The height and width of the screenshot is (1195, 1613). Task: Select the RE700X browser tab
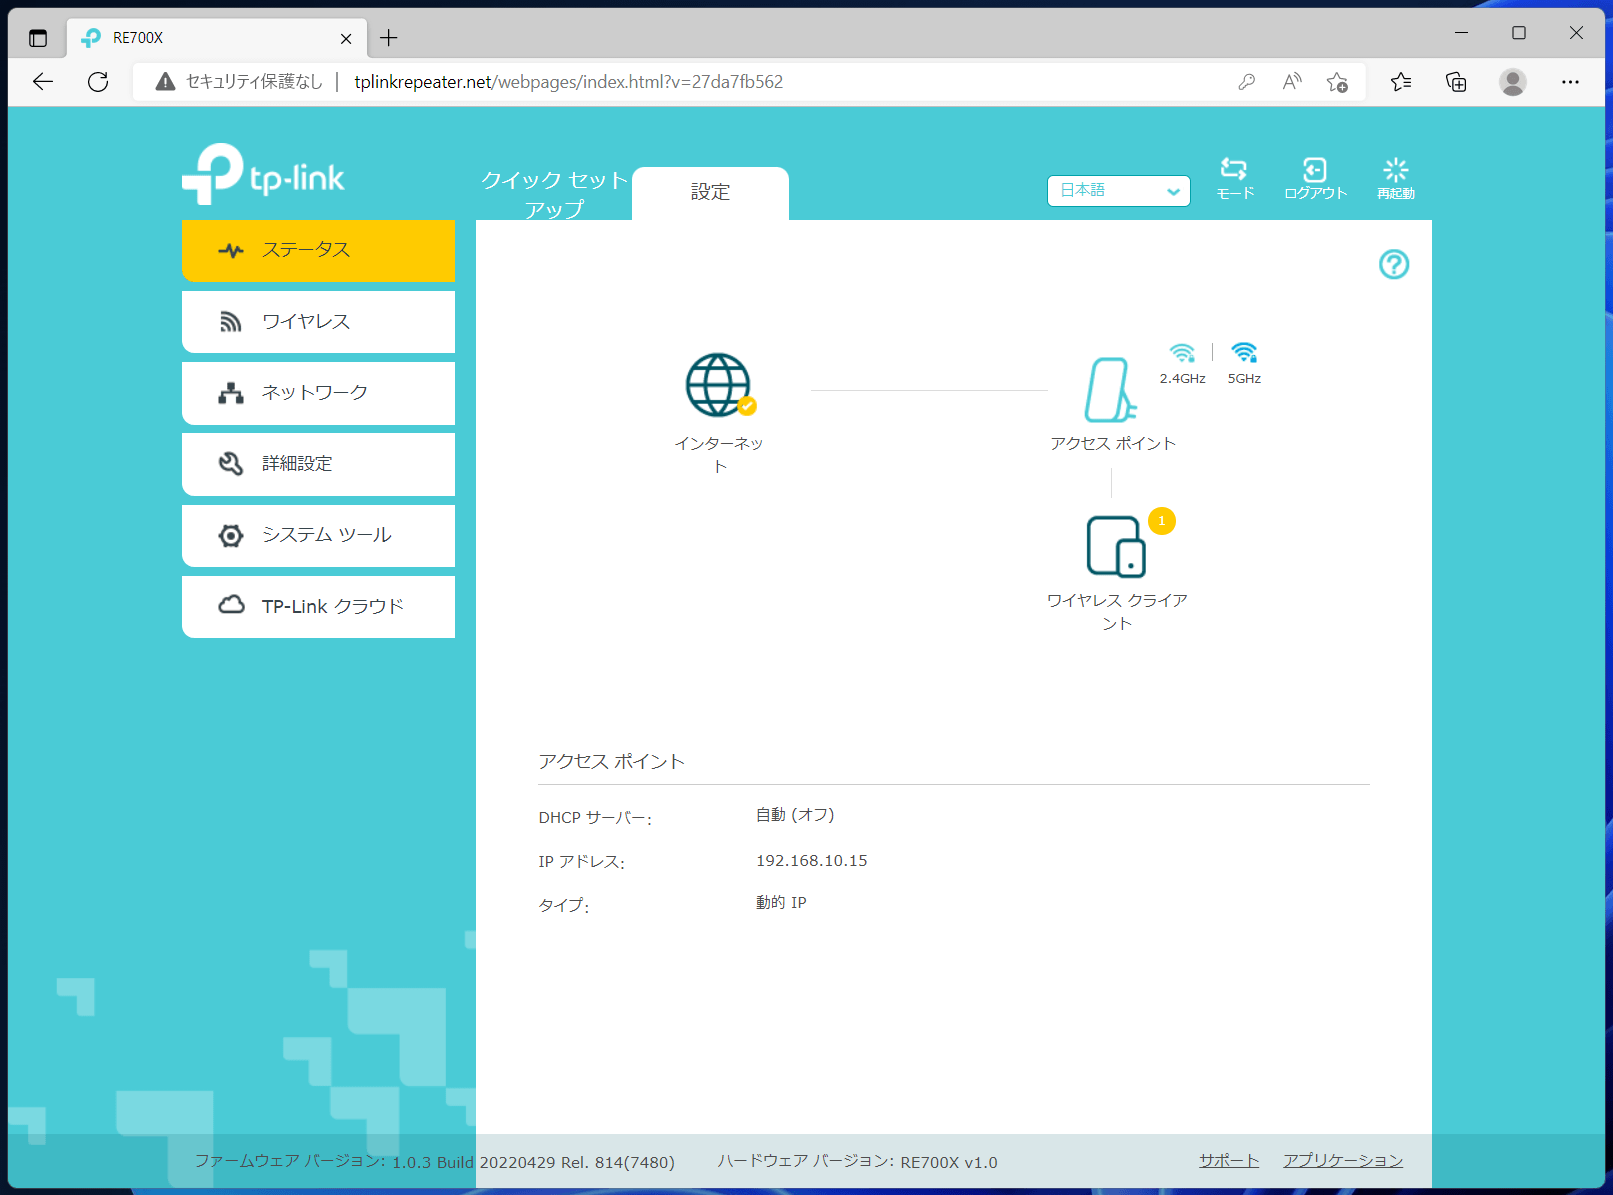215,38
